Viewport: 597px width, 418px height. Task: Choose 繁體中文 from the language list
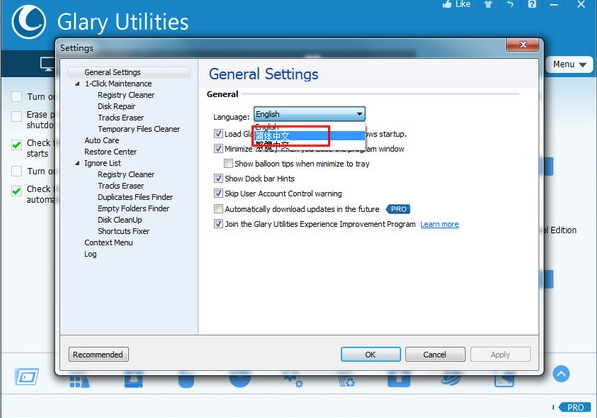[x=309, y=145]
